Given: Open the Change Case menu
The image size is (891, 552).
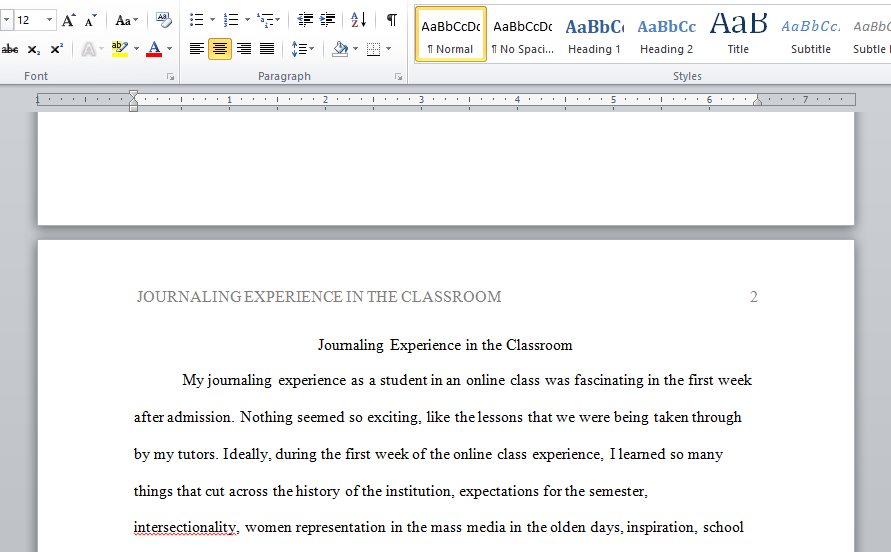Looking at the screenshot, I should [x=126, y=20].
